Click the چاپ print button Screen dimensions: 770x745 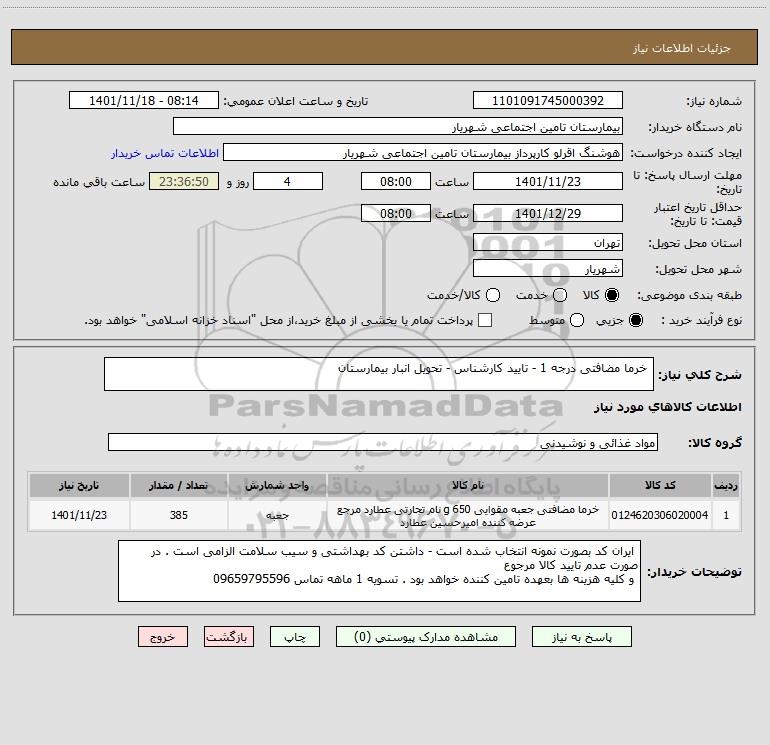[x=295, y=637]
